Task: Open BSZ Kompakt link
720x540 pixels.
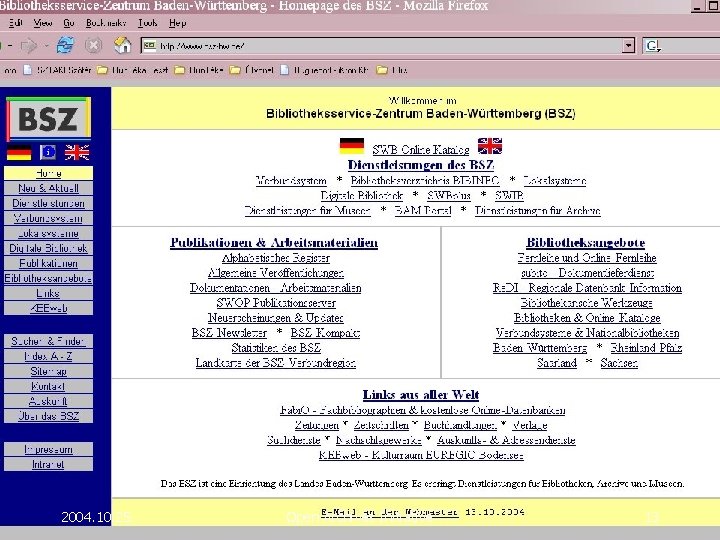Action: 325,333
